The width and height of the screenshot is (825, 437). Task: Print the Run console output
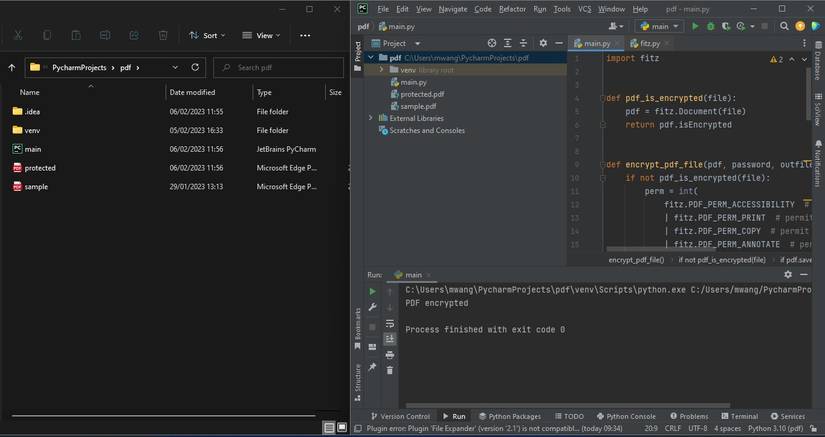tap(389, 355)
